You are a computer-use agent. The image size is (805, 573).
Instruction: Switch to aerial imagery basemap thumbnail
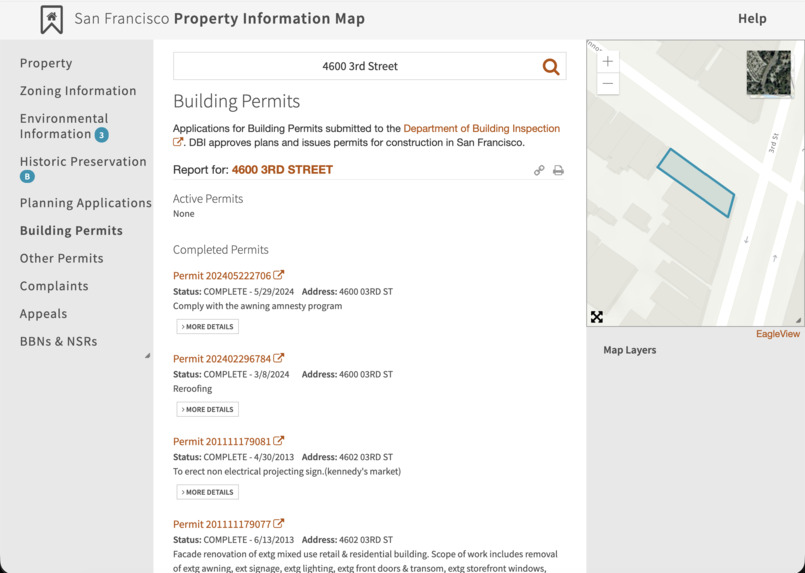[x=769, y=72]
